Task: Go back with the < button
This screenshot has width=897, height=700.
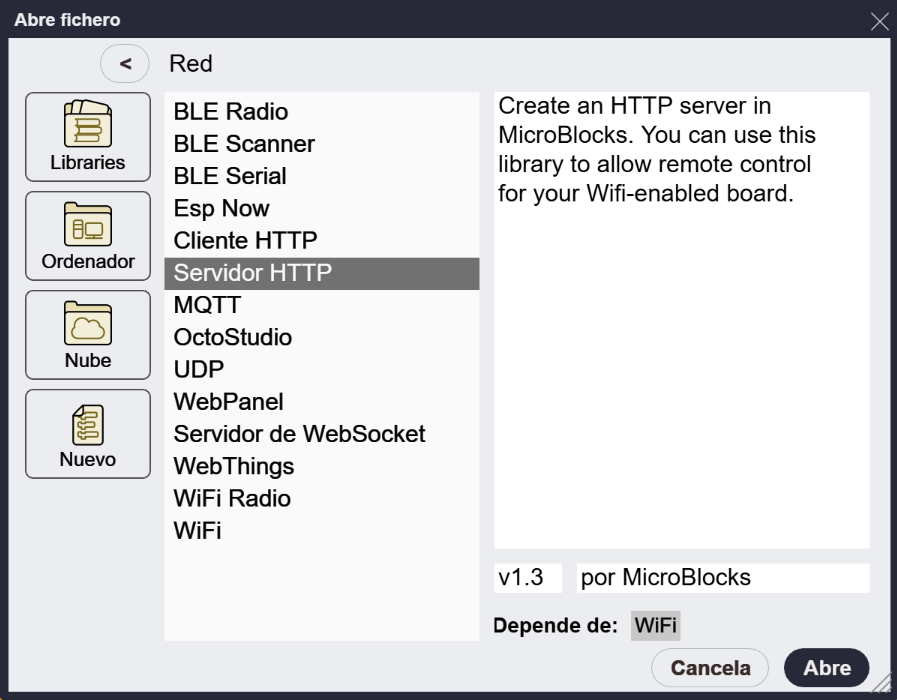Action: tap(125, 63)
